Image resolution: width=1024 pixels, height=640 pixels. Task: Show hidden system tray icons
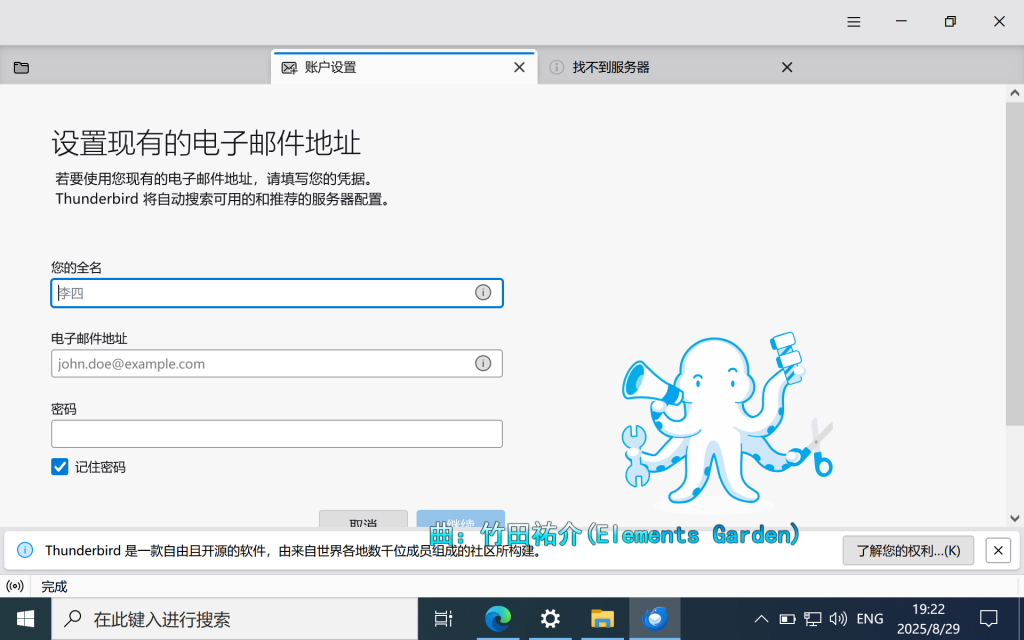coord(761,618)
